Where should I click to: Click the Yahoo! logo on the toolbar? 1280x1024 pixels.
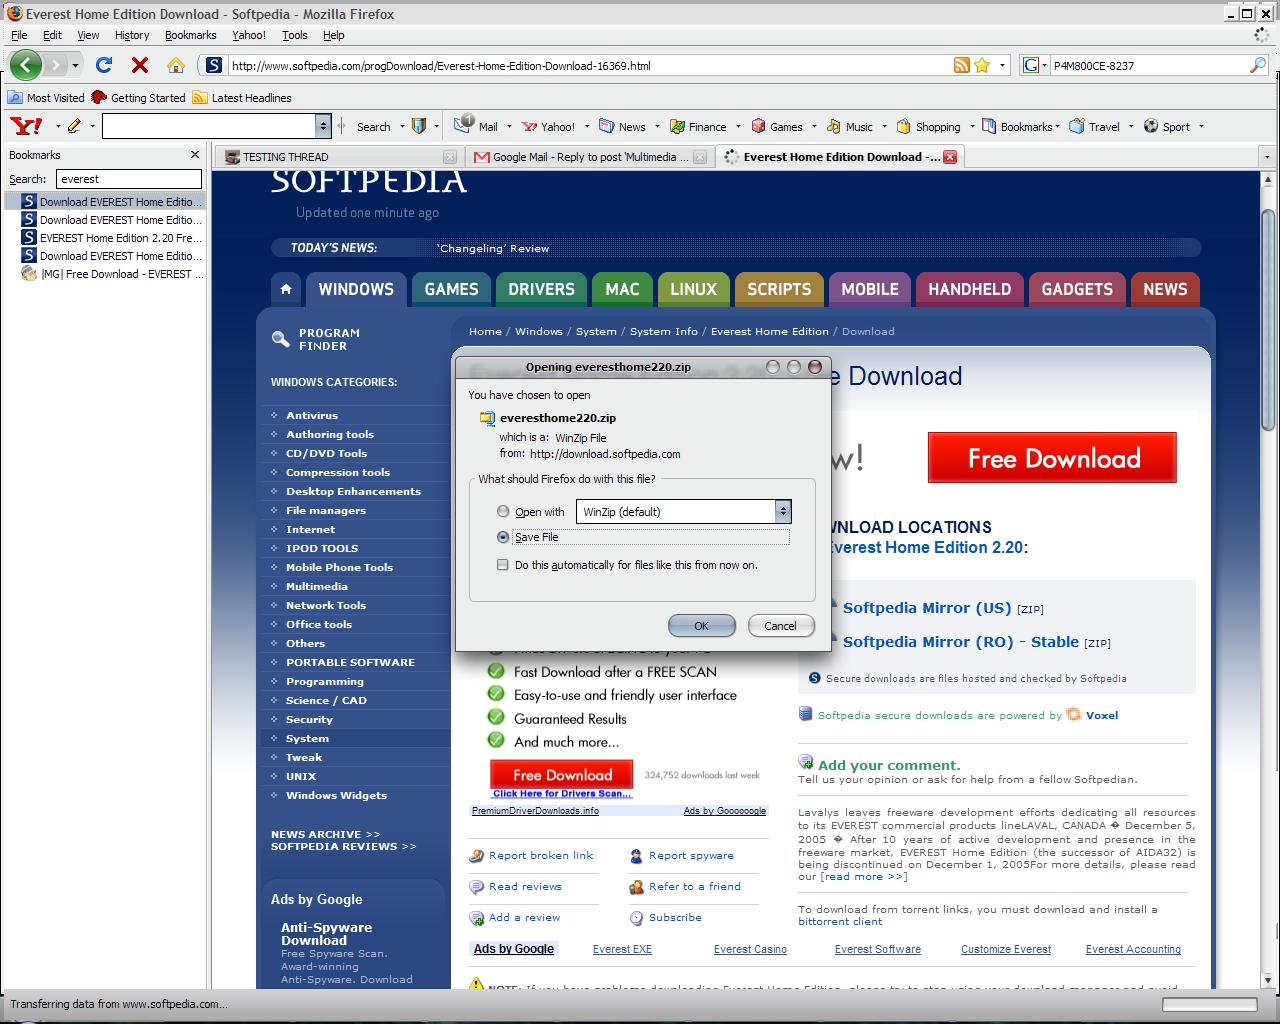(x=26, y=126)
